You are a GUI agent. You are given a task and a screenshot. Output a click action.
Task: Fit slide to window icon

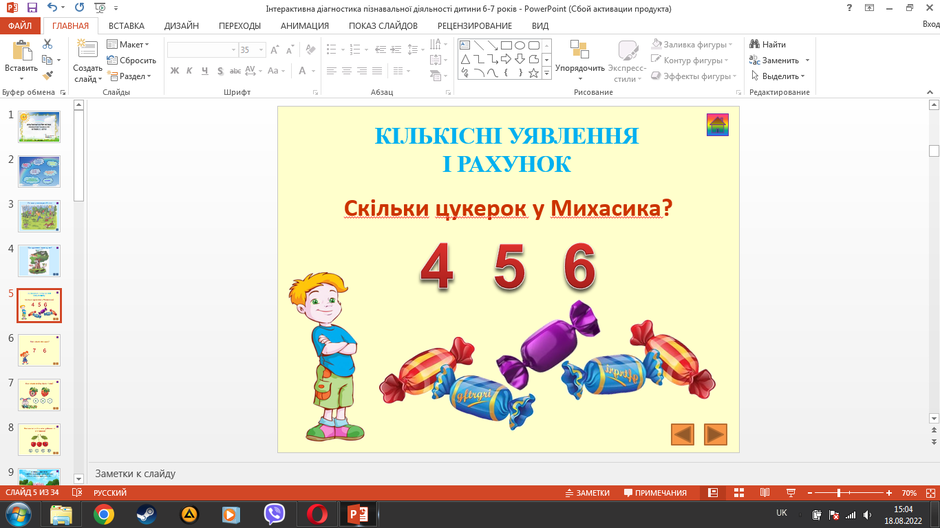930,493
